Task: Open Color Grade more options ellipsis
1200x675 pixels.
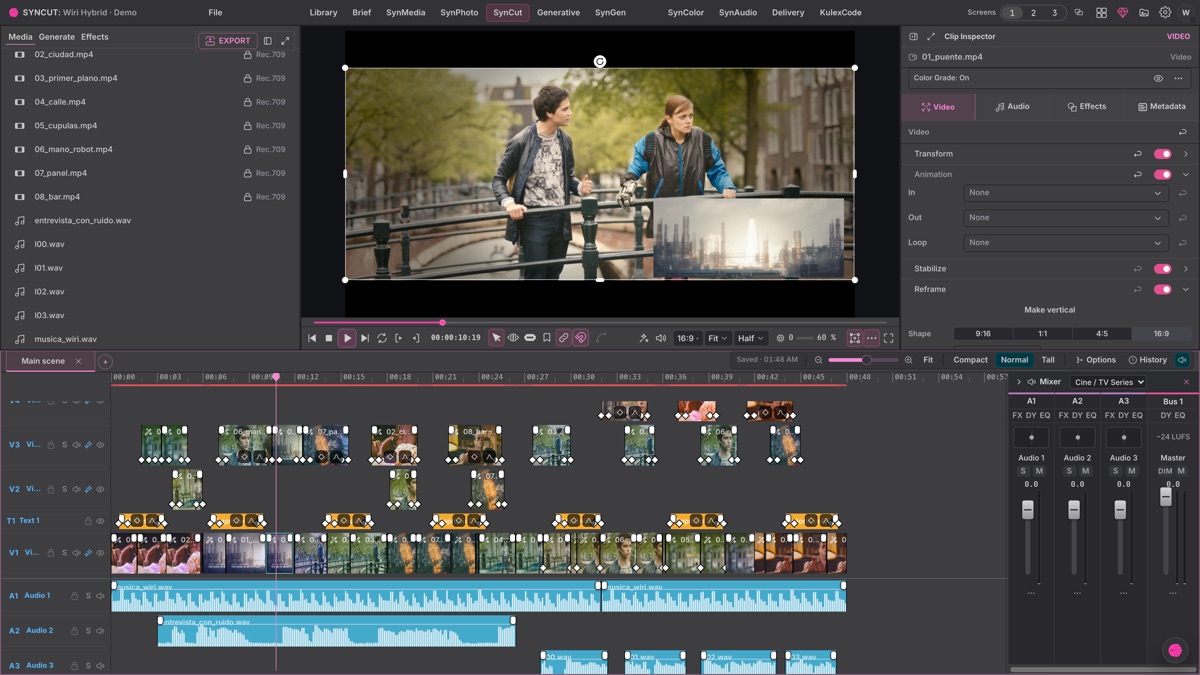Action: click(1179, 78)
